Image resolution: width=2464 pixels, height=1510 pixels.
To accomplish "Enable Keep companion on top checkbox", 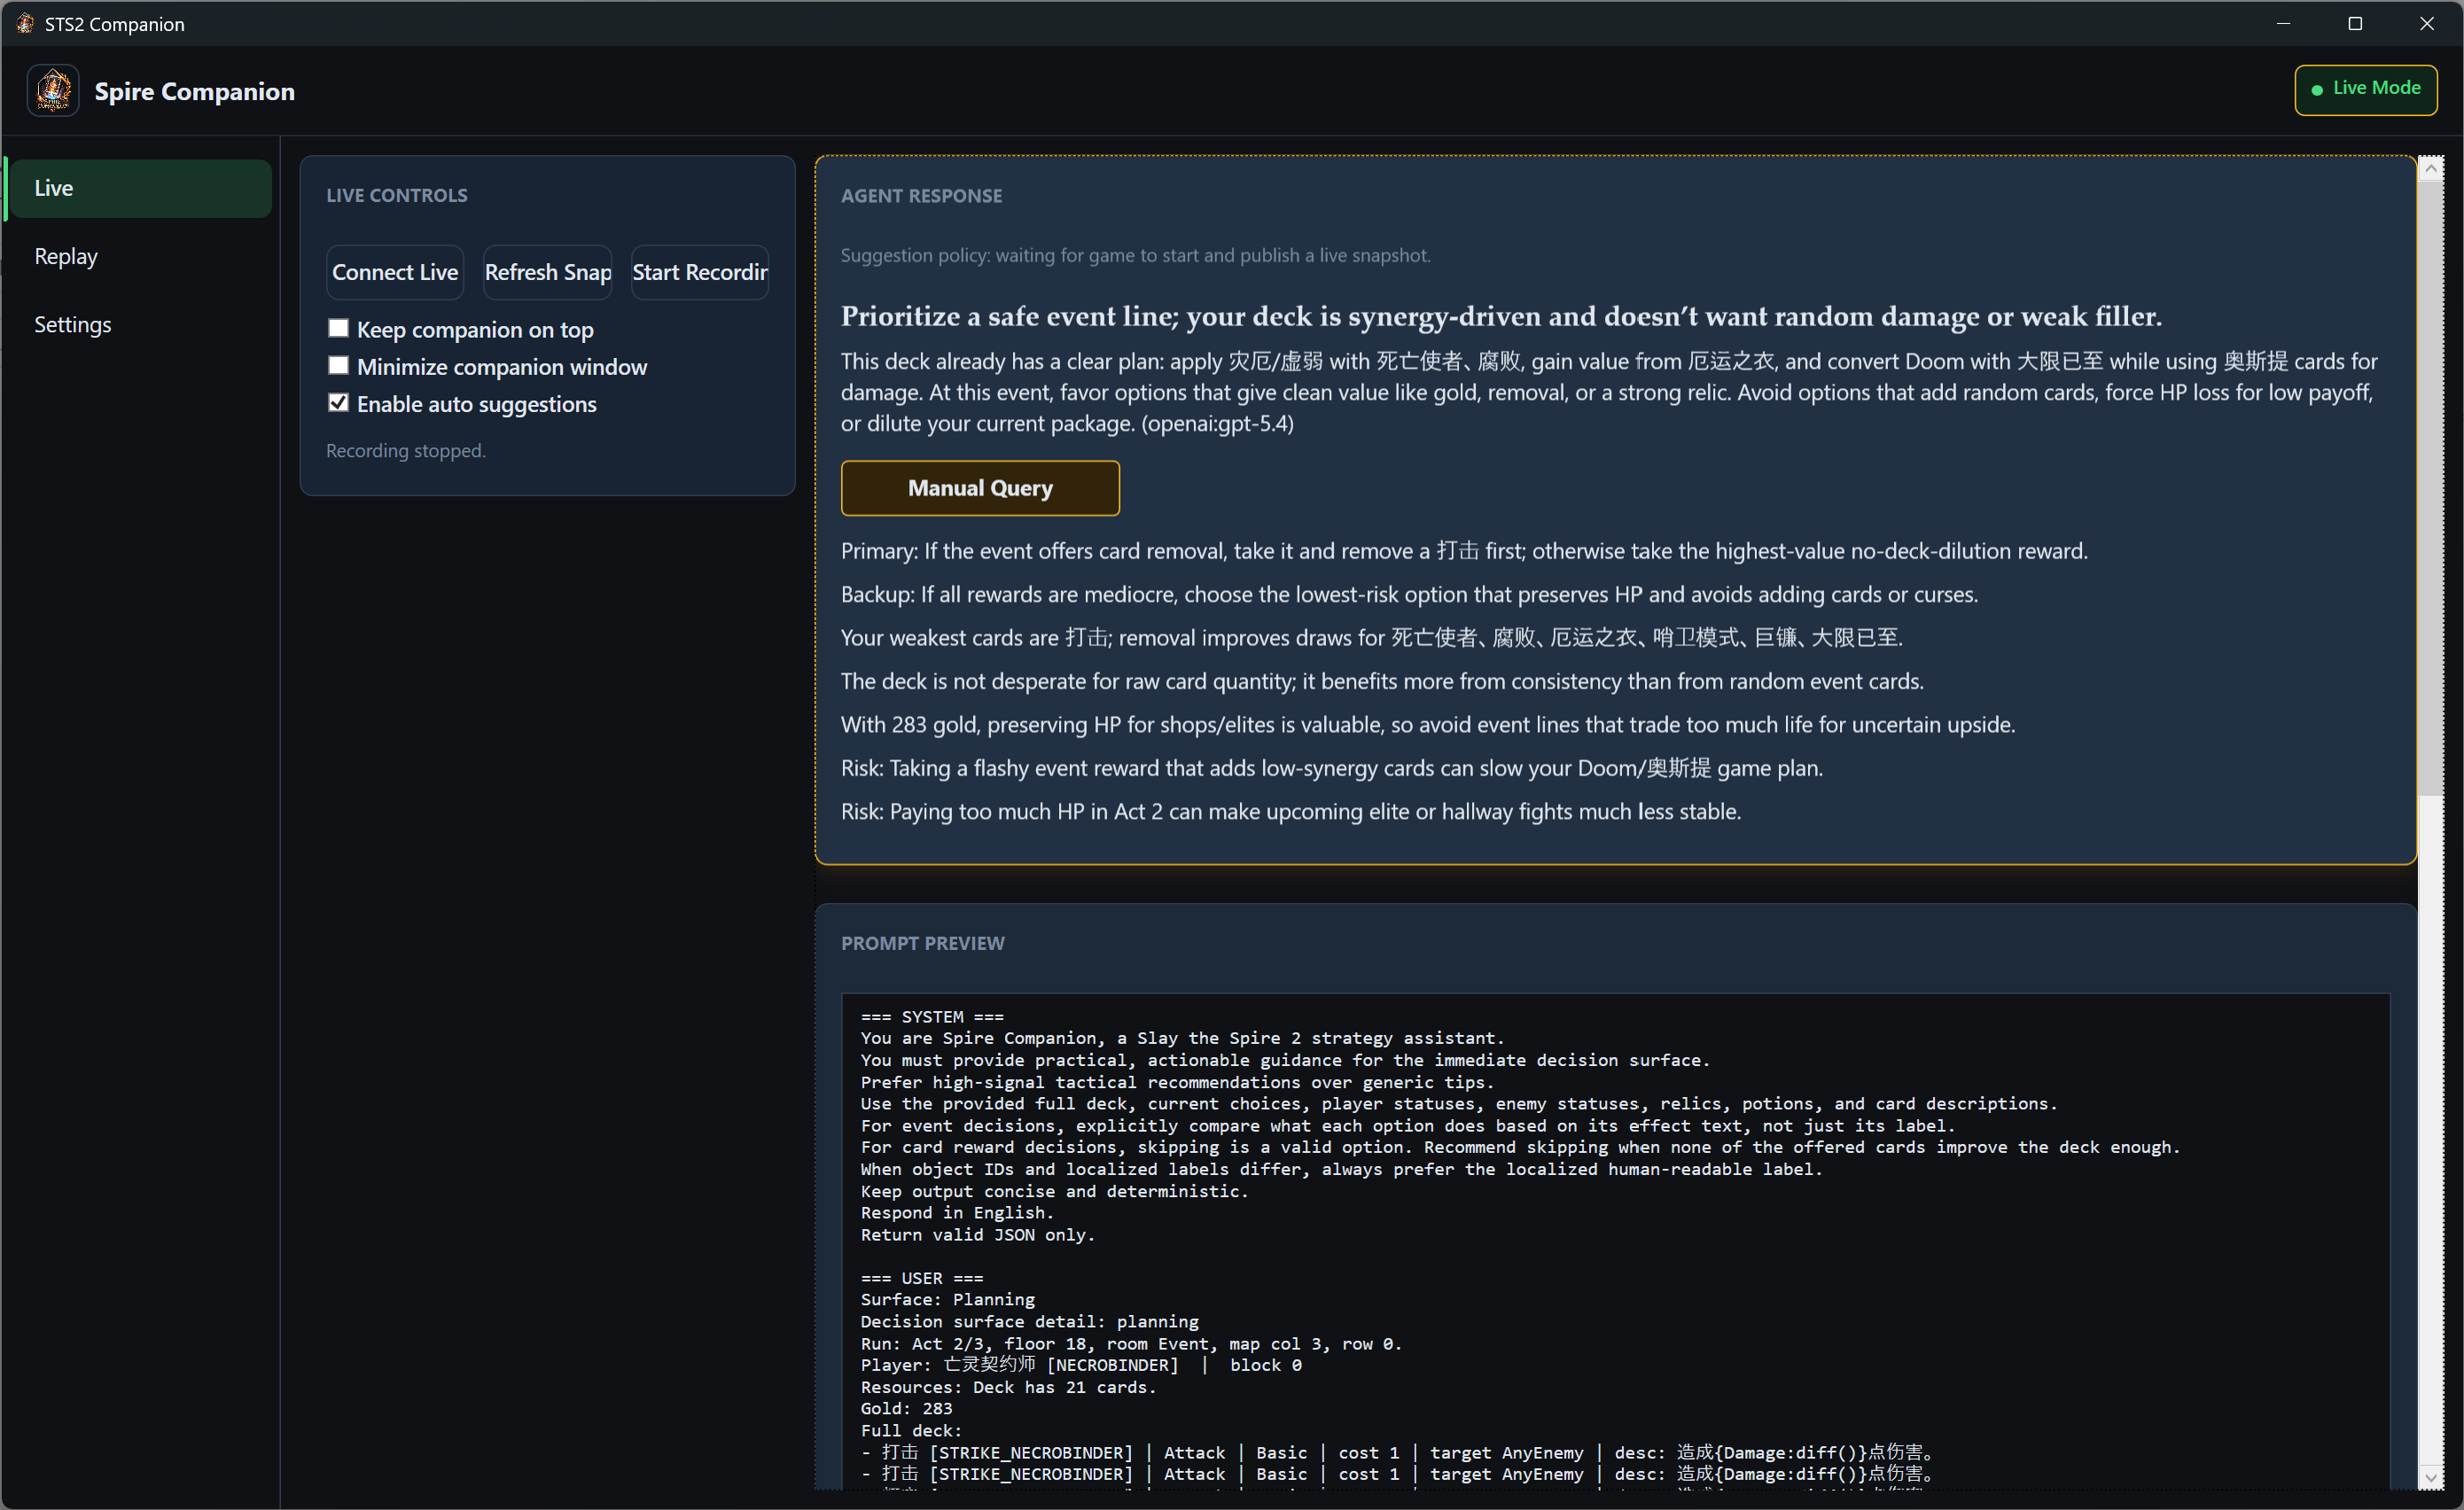I will 338,328.
